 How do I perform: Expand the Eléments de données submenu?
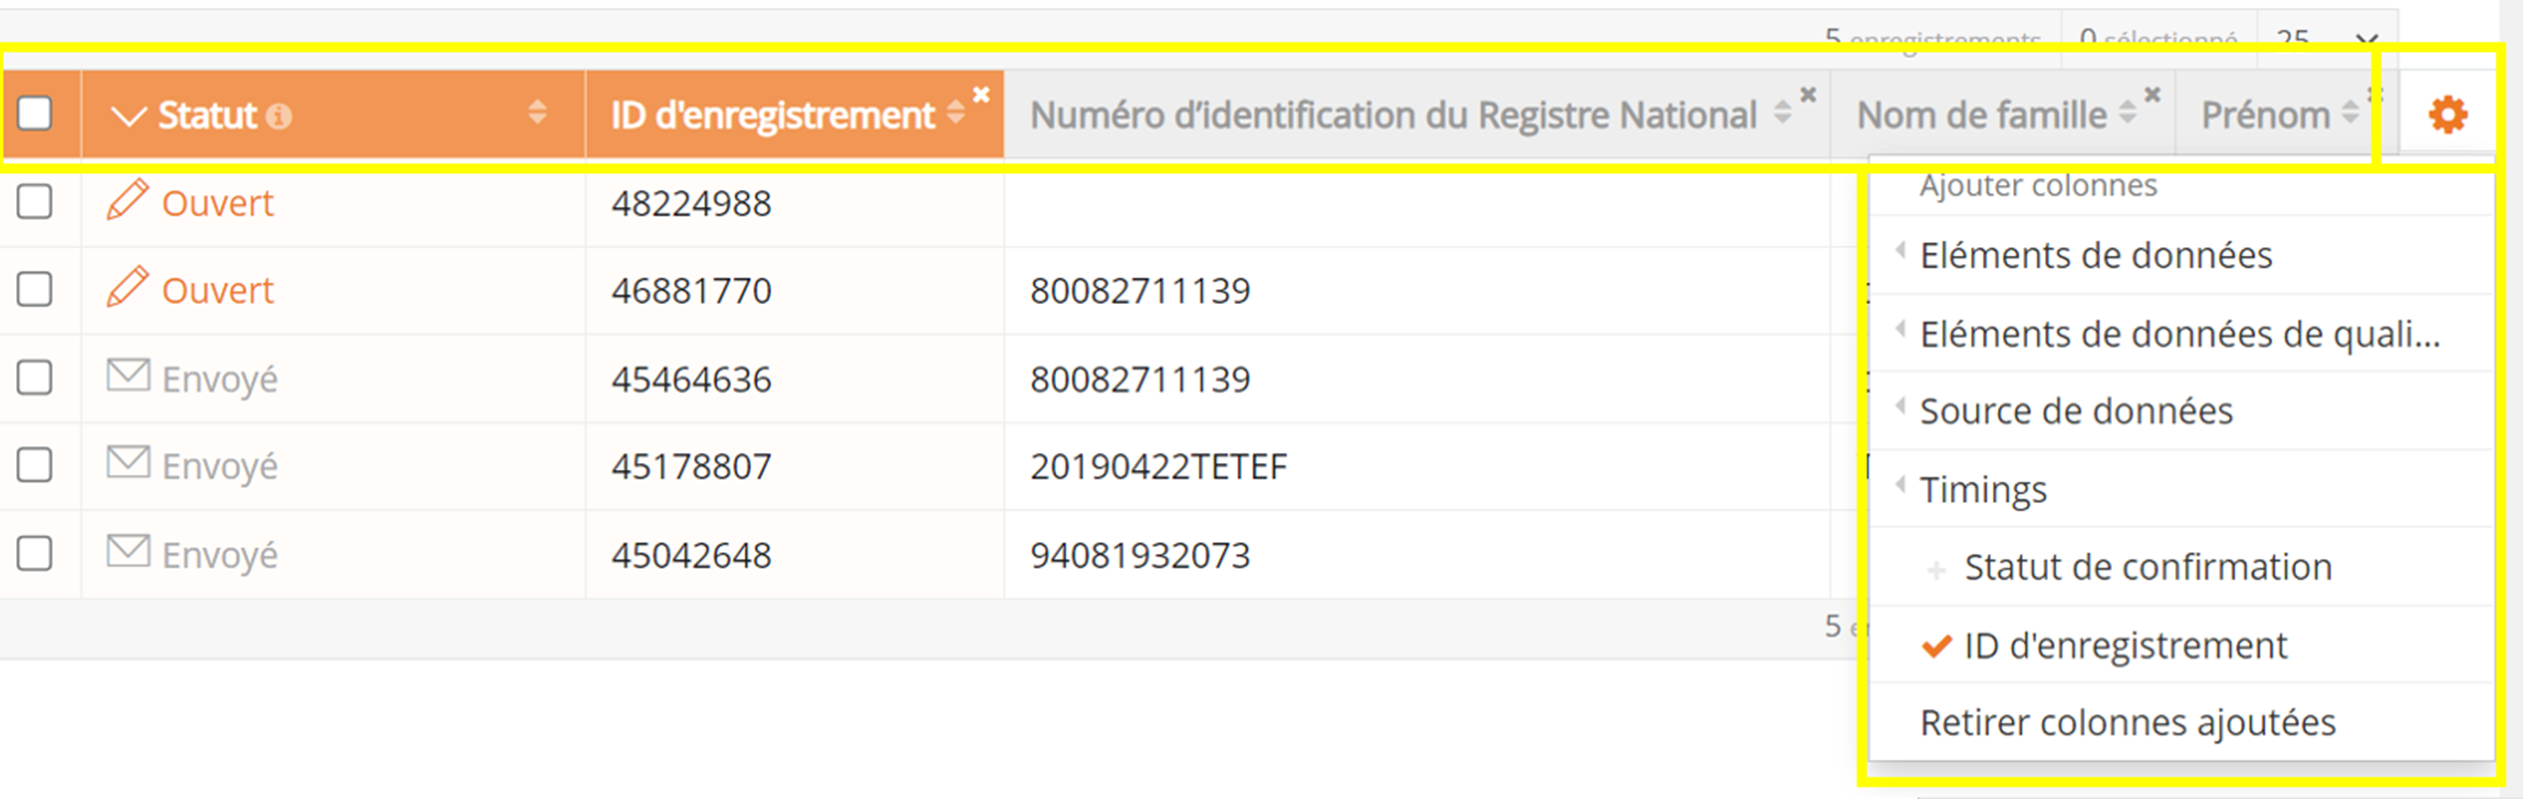tap(2095, 256)
